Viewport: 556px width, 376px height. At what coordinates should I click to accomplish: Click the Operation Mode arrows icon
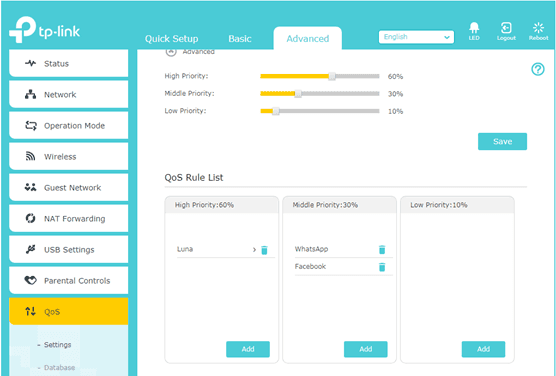coord(30,126)
